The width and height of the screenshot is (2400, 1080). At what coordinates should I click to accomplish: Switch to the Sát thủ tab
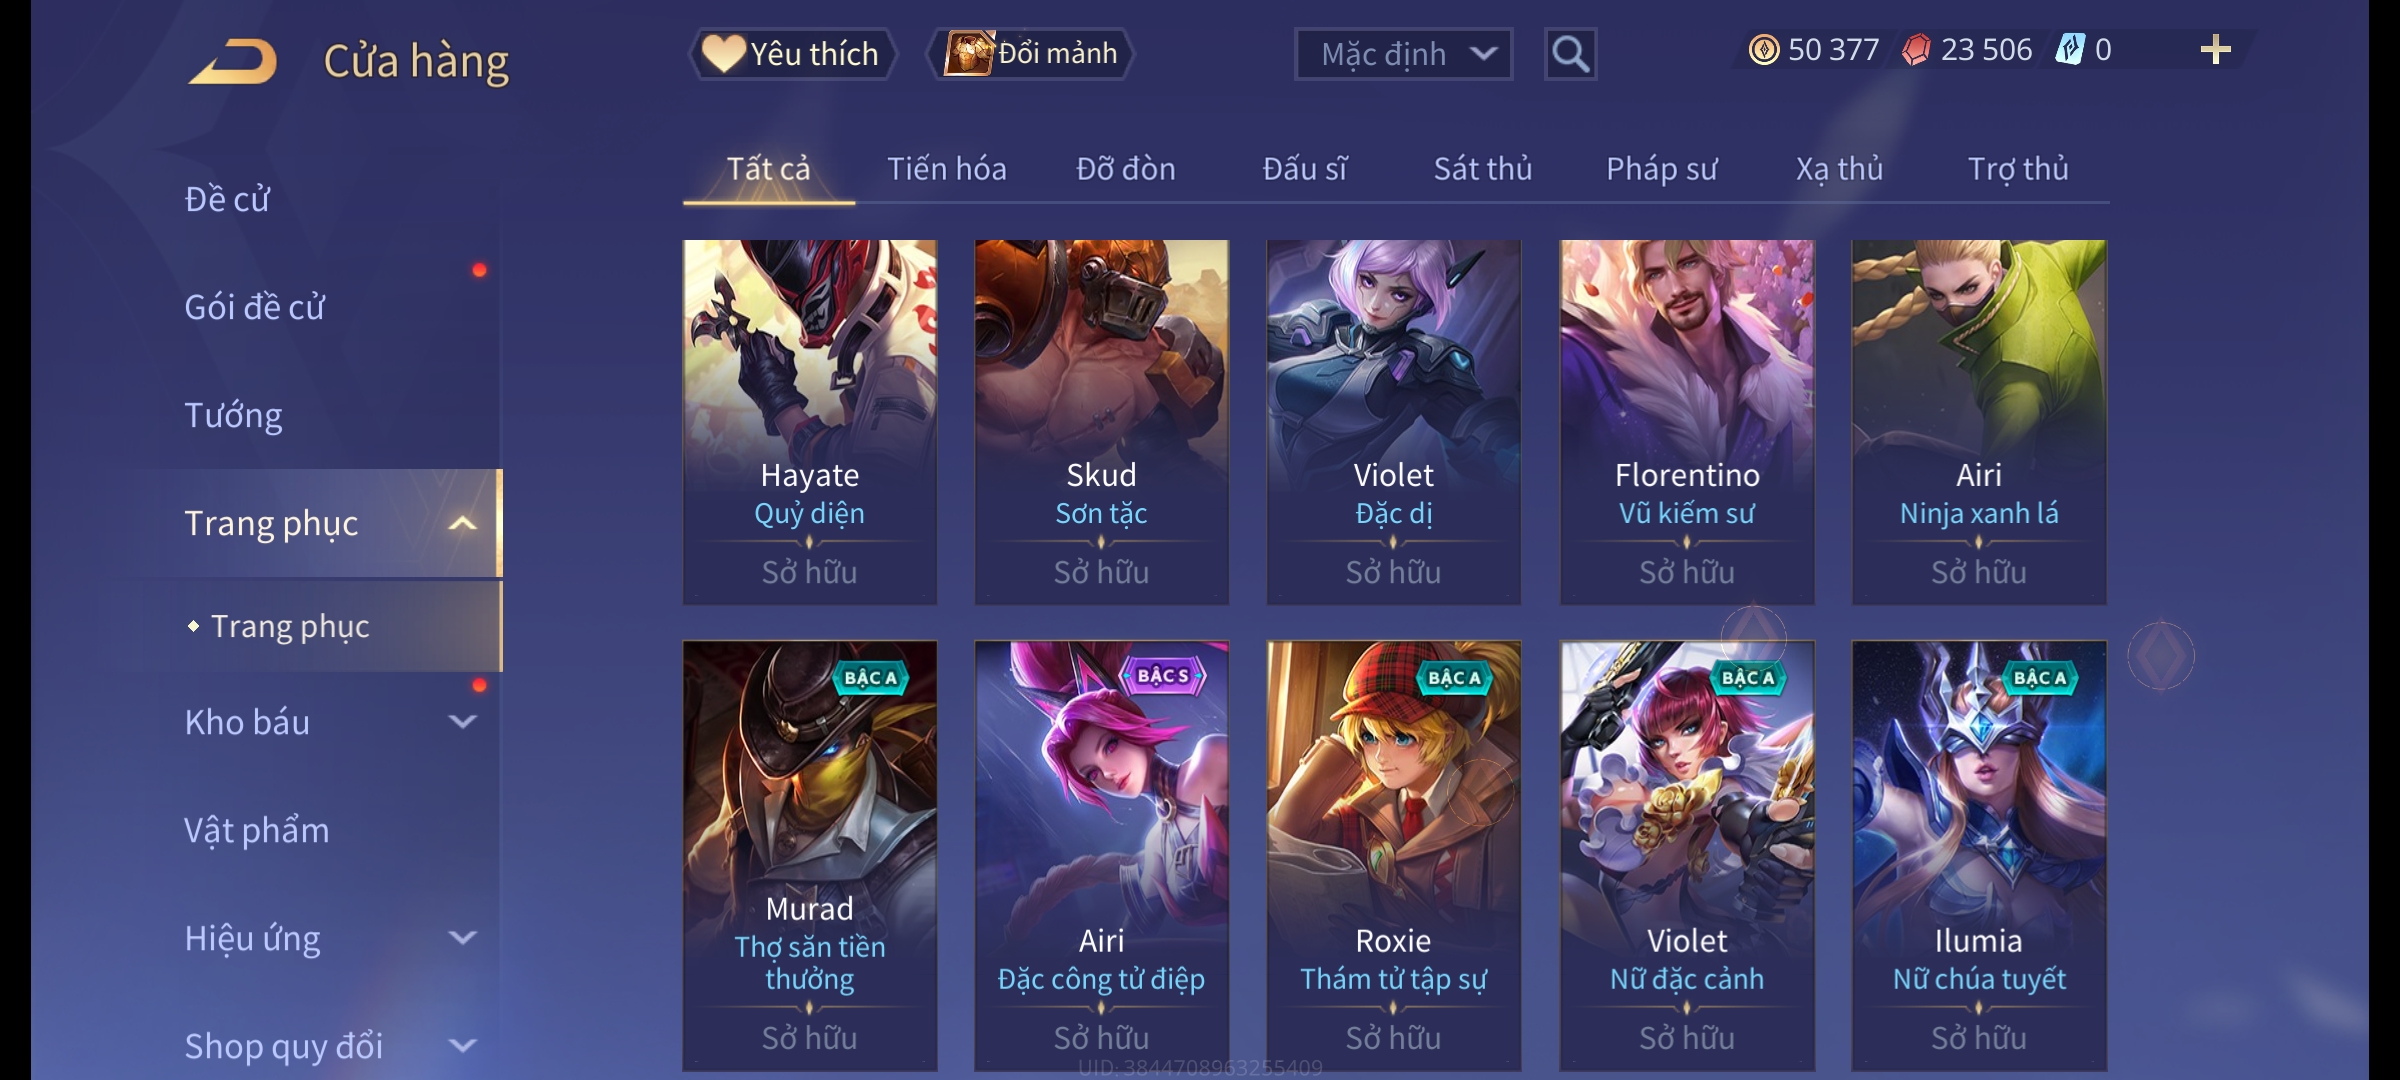1483,169
